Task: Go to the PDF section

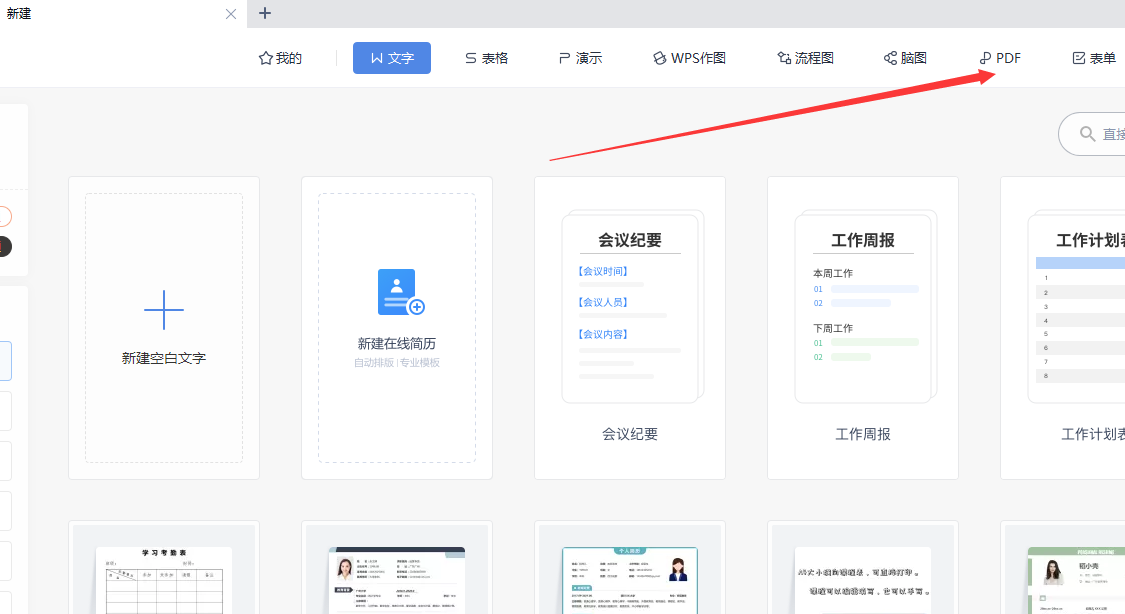Action: pos(999,58)
